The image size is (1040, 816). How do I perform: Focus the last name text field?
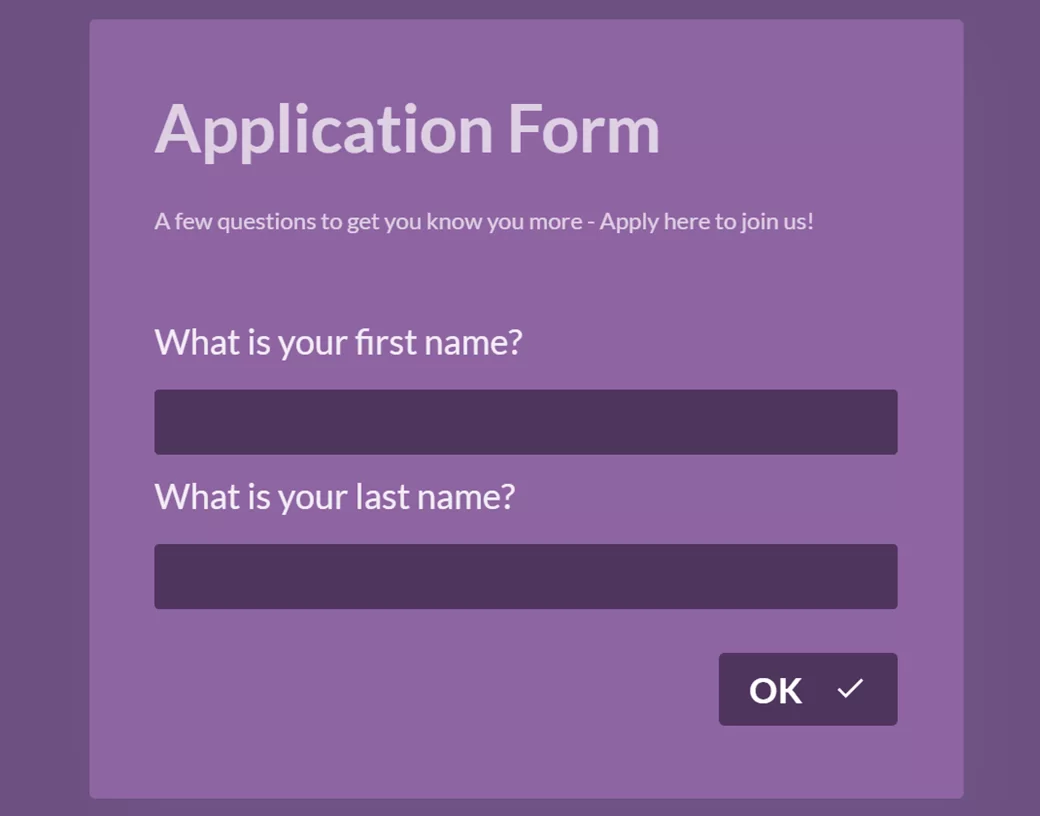(525, 576)
